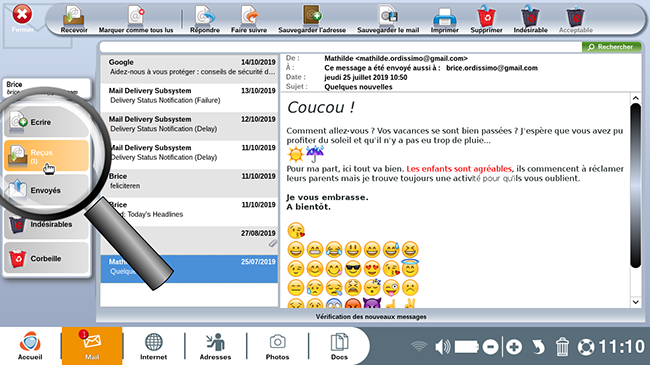Delete the email with Supprimer
Screen dimensions: 650x365
pyautogui.click(x=486, y=20)
